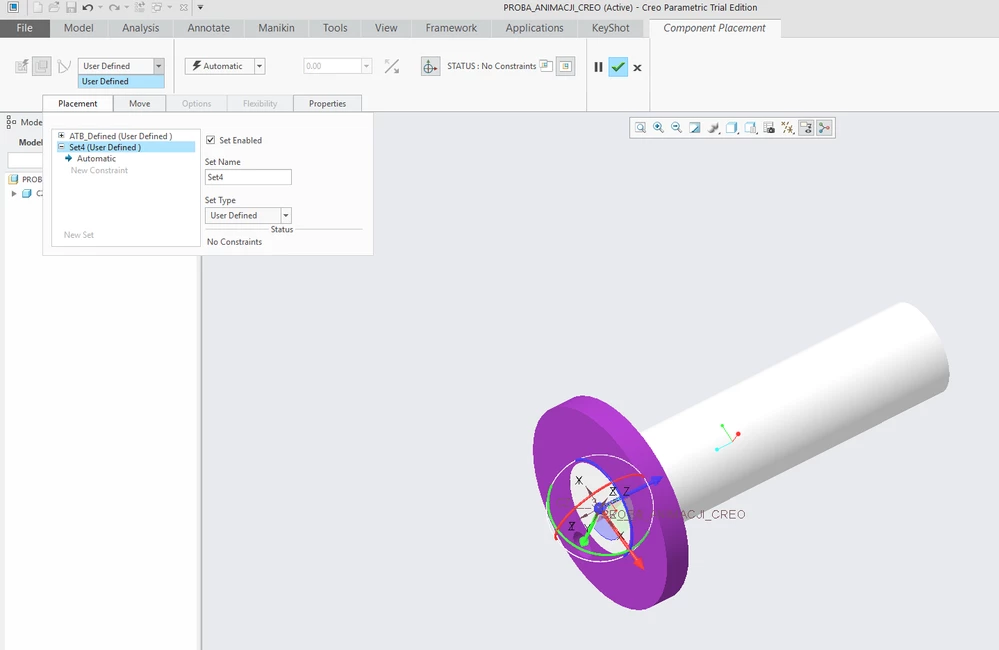Open the rendering options icon

pos(714,128)
